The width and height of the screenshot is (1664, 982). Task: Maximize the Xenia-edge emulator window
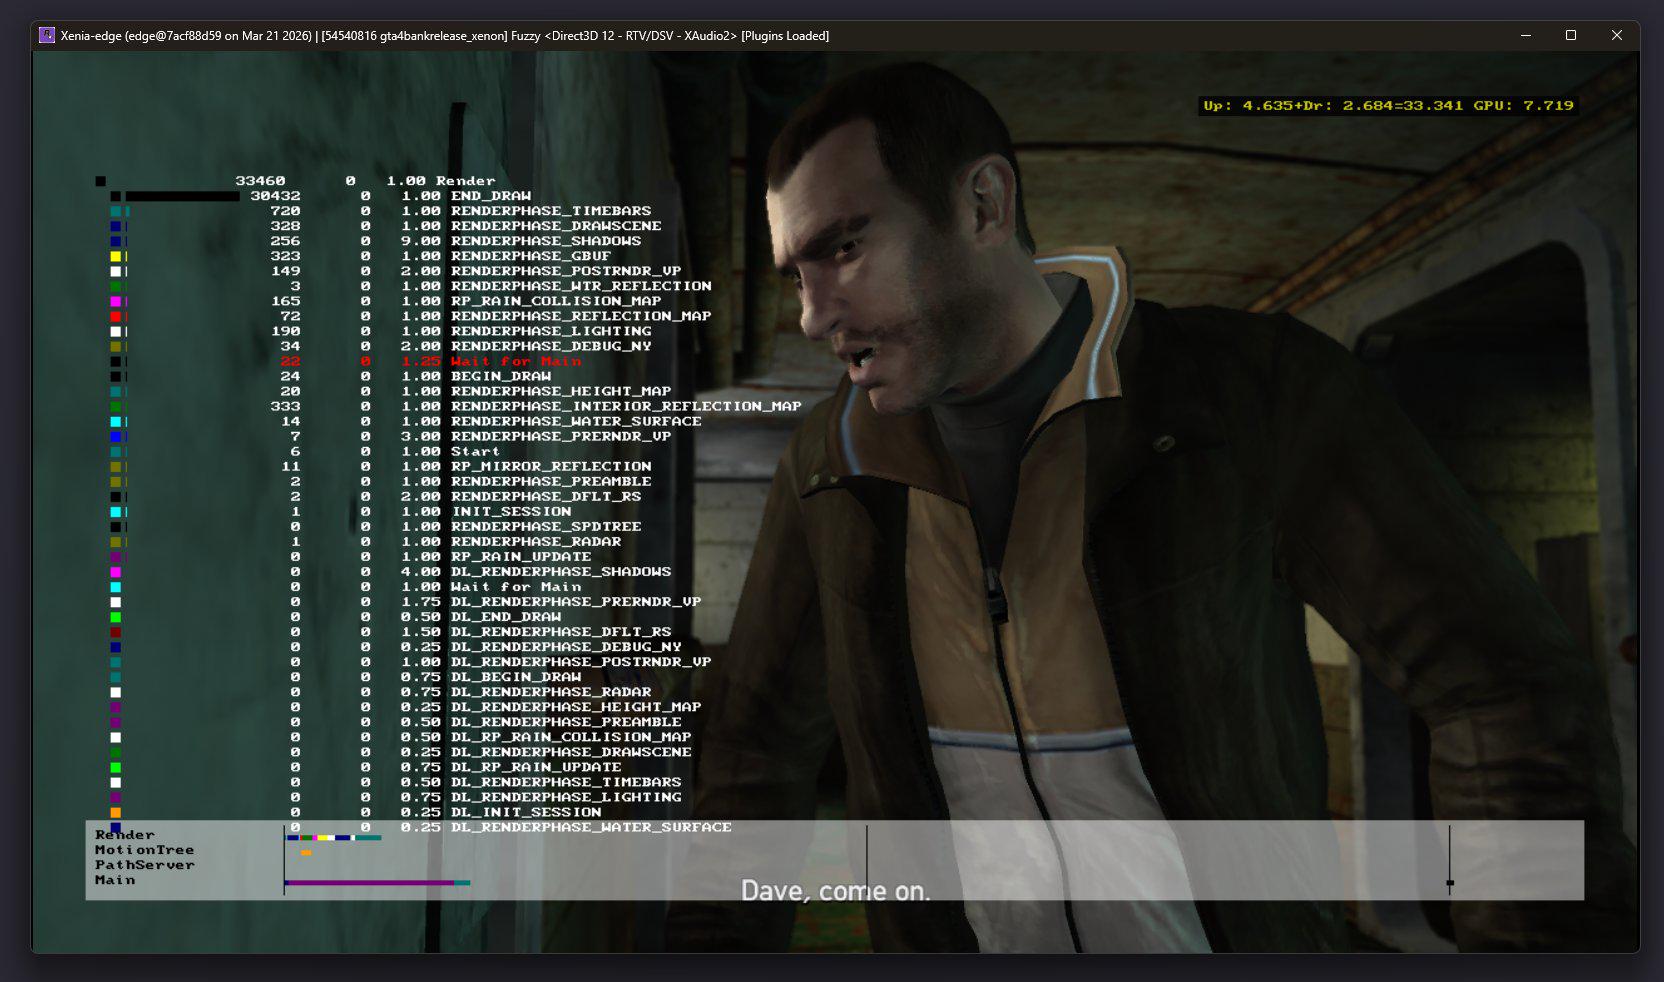pyautogui.click(x=1571, y=35)
